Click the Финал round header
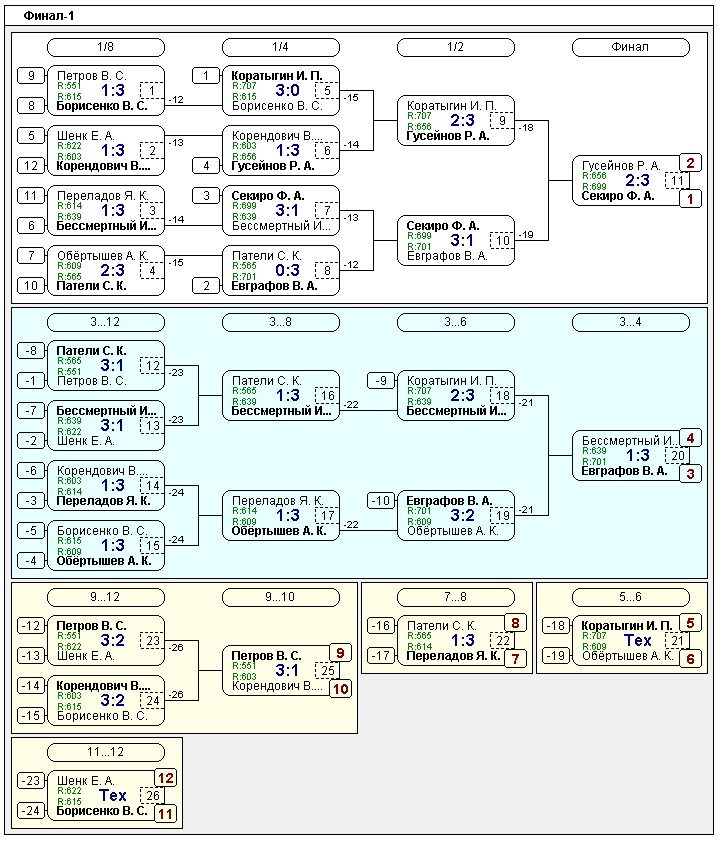The image size is (723, 841). coord(630,47)
